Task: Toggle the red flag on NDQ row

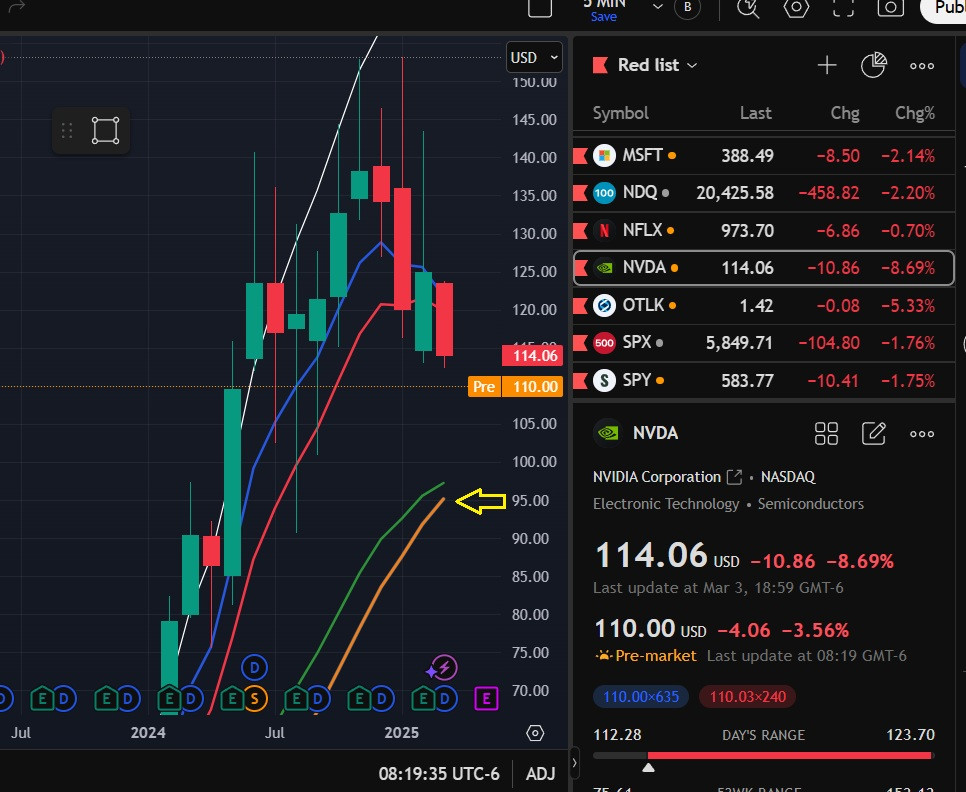Action: click(x=580, y=193)
